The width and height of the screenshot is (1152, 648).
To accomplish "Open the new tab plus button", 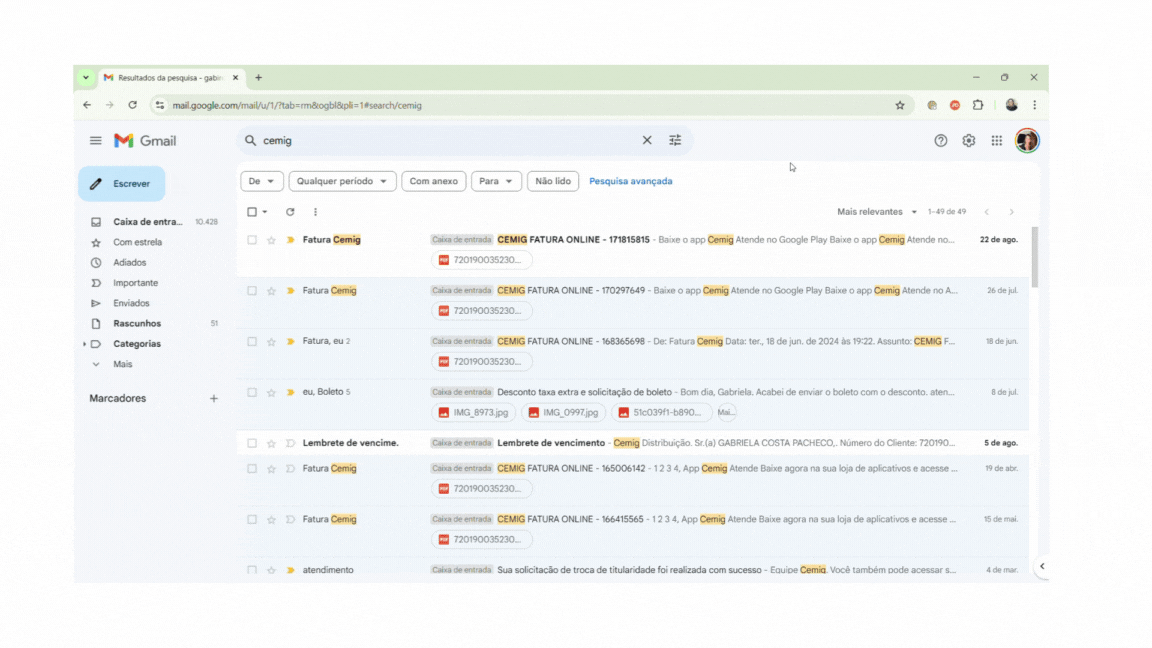I will 259,77.
